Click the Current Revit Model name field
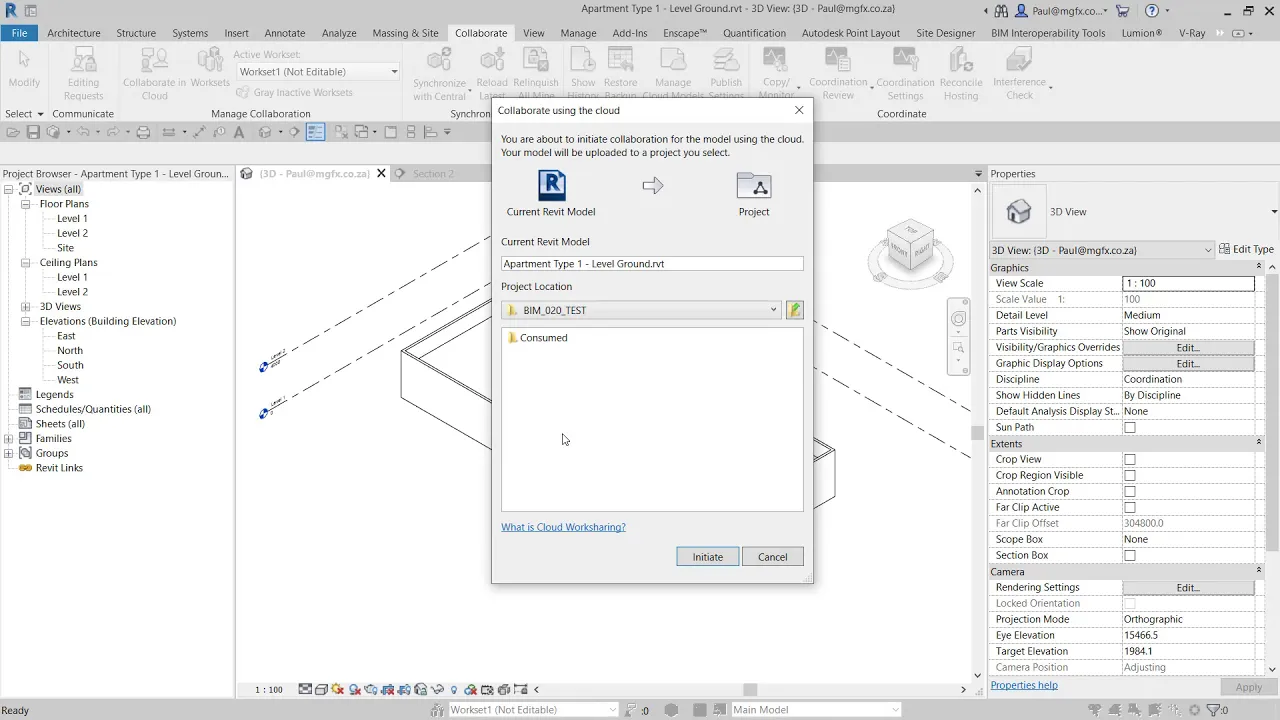 click(652, 264)
